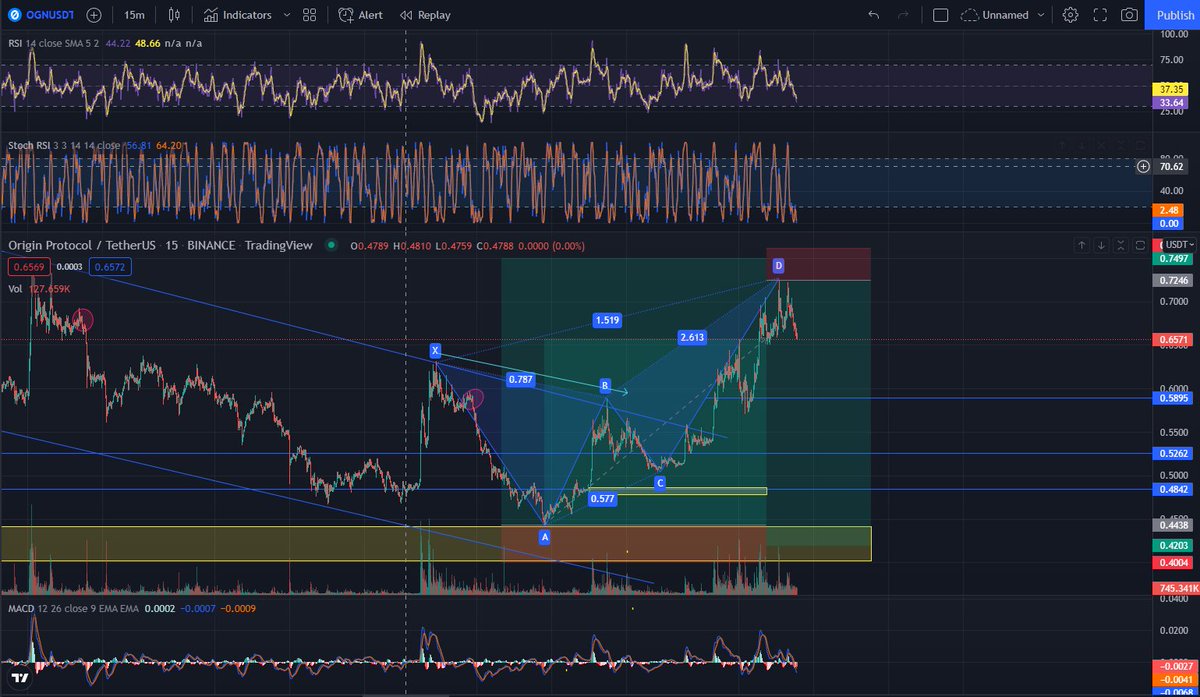This screenshot has height=697, width=1200.
Task: Add a compare symbol with the plus icon
Action: pos(93,15)
